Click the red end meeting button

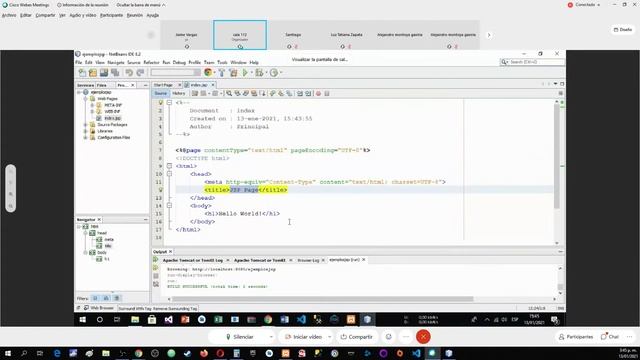point(423,337)
